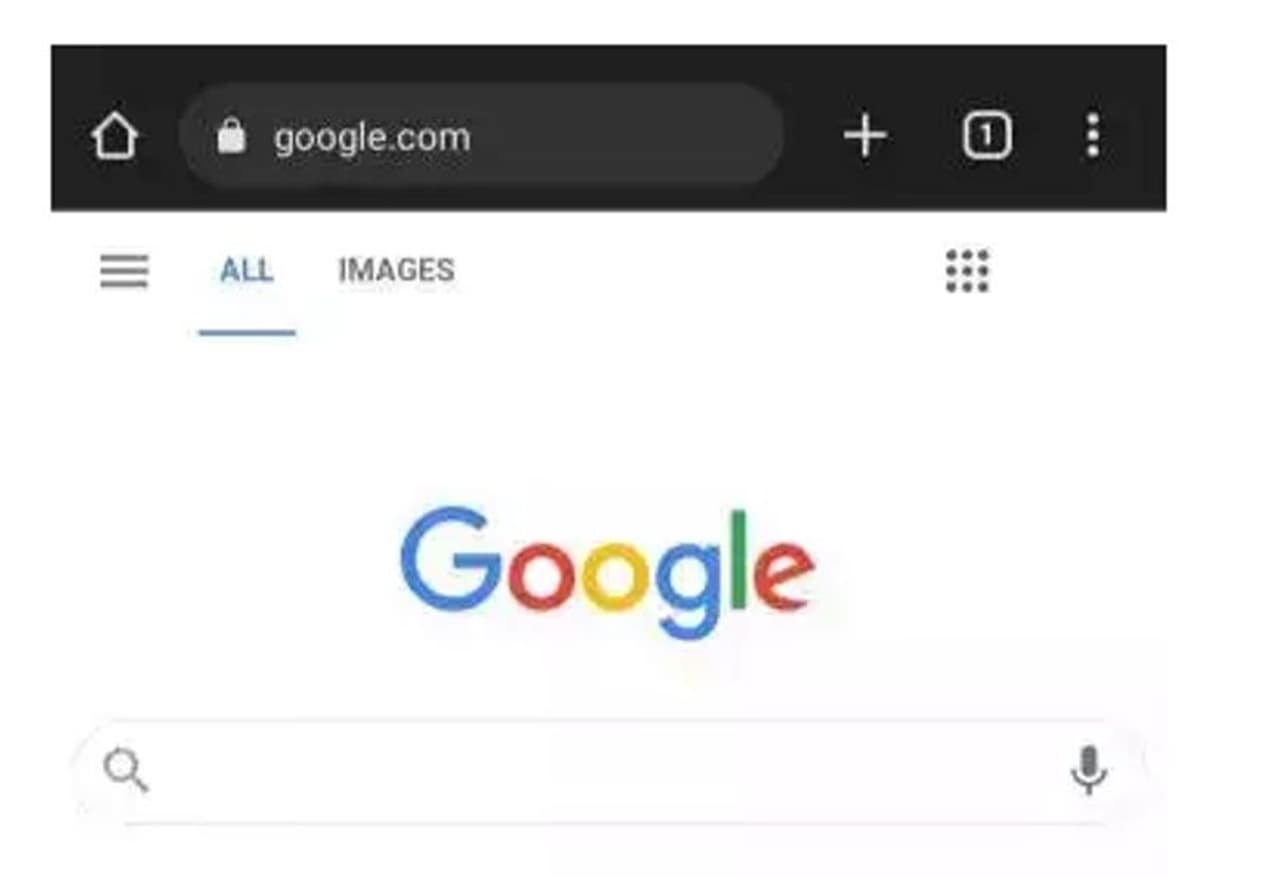The width and height of the screenshot is (1280, 877).
Task: Tap the home icon in browser toolbar
Action: pyautogui.click(x=115, y=136)
